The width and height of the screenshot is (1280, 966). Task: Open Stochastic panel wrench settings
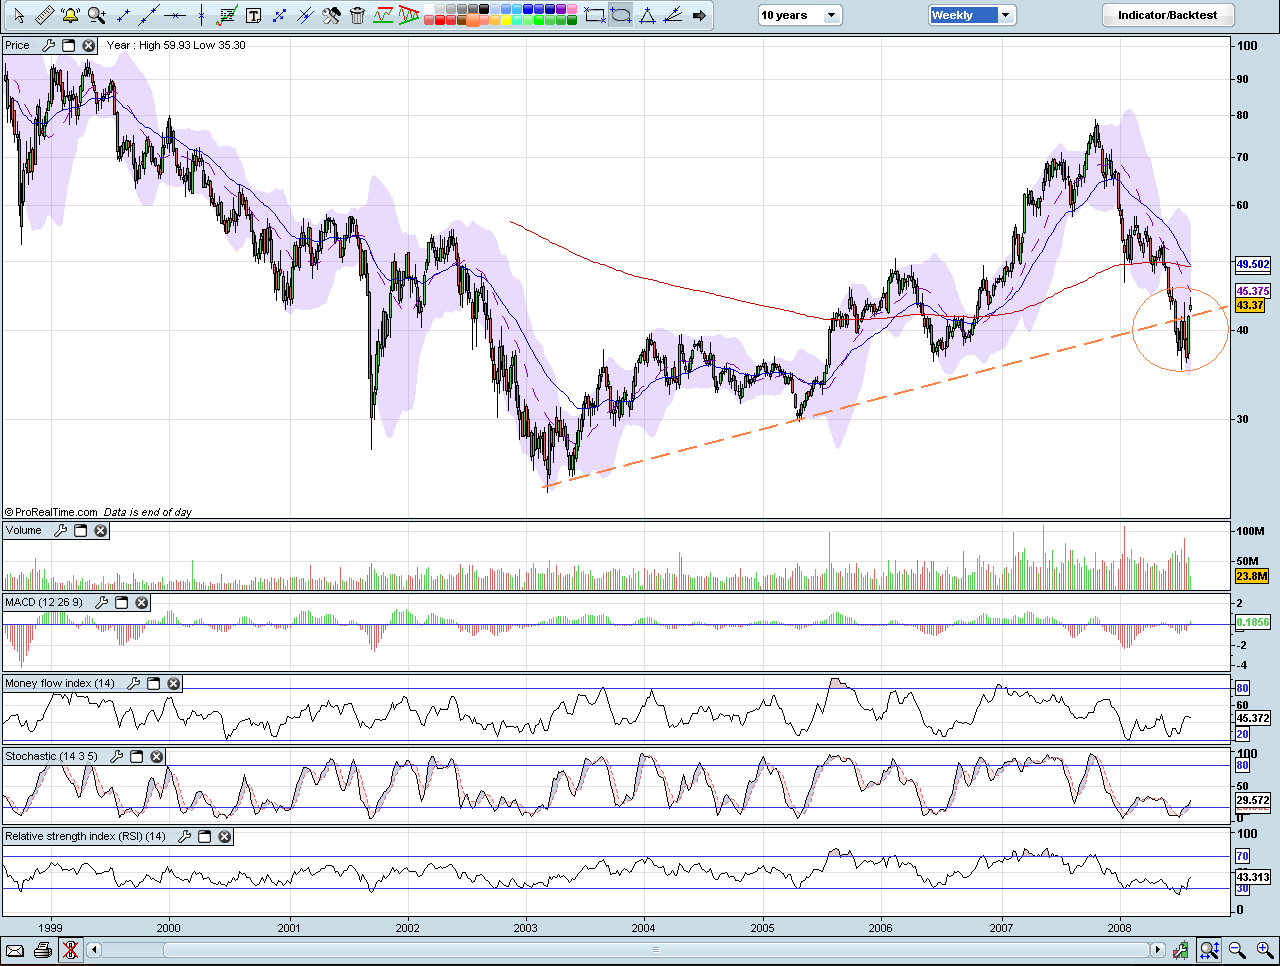116,756
